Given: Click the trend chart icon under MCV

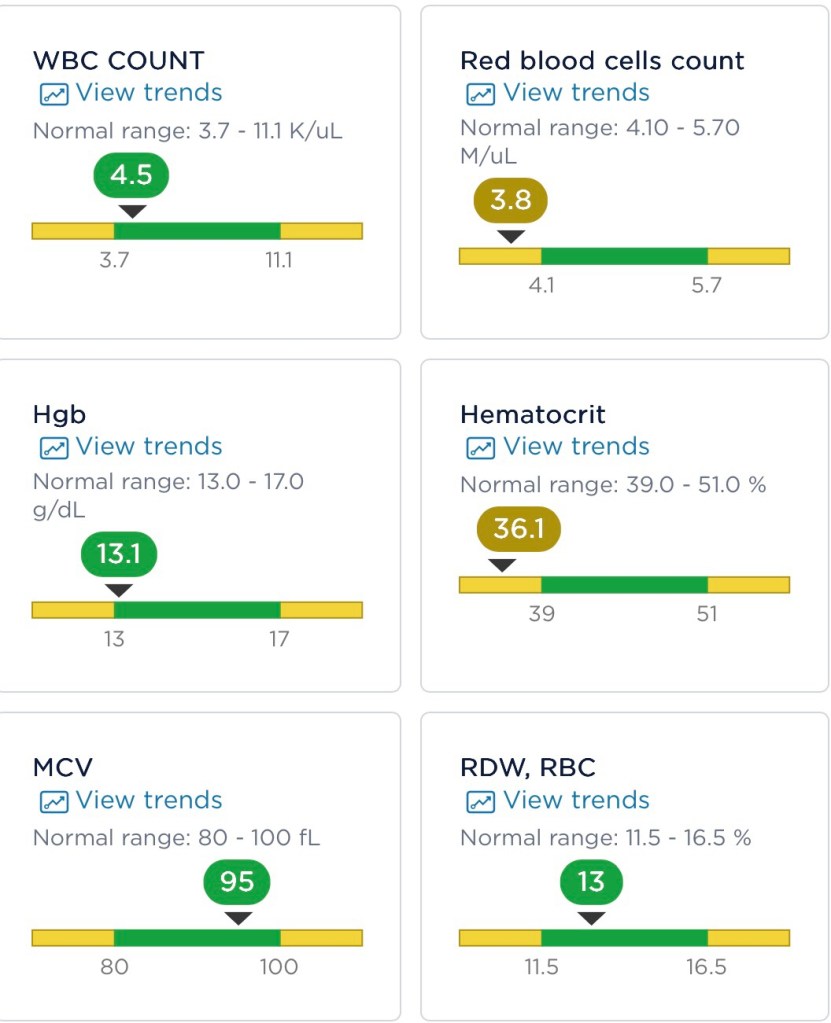Looking at the screenshot, I should point(52,802).
